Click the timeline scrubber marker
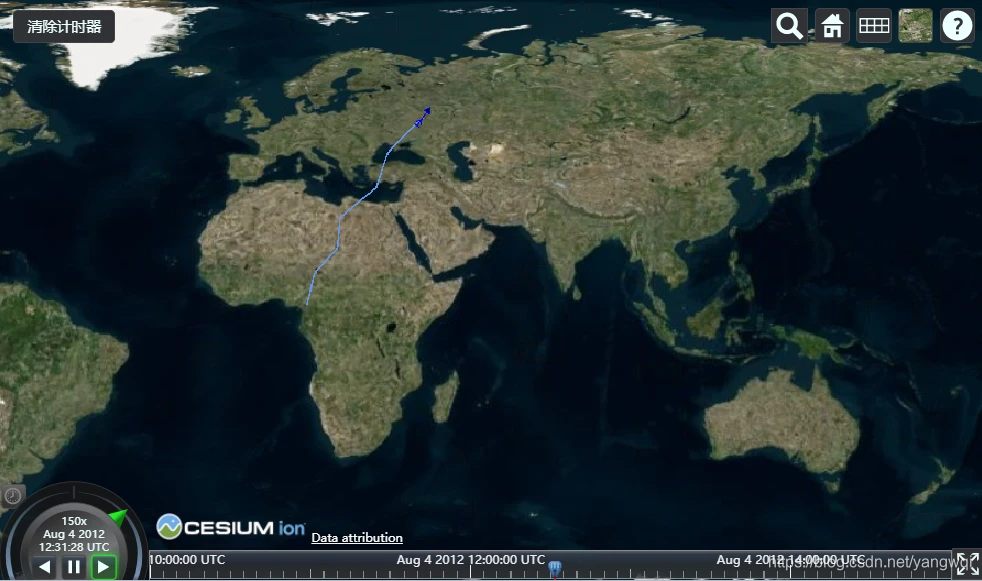 click(555, 568)
